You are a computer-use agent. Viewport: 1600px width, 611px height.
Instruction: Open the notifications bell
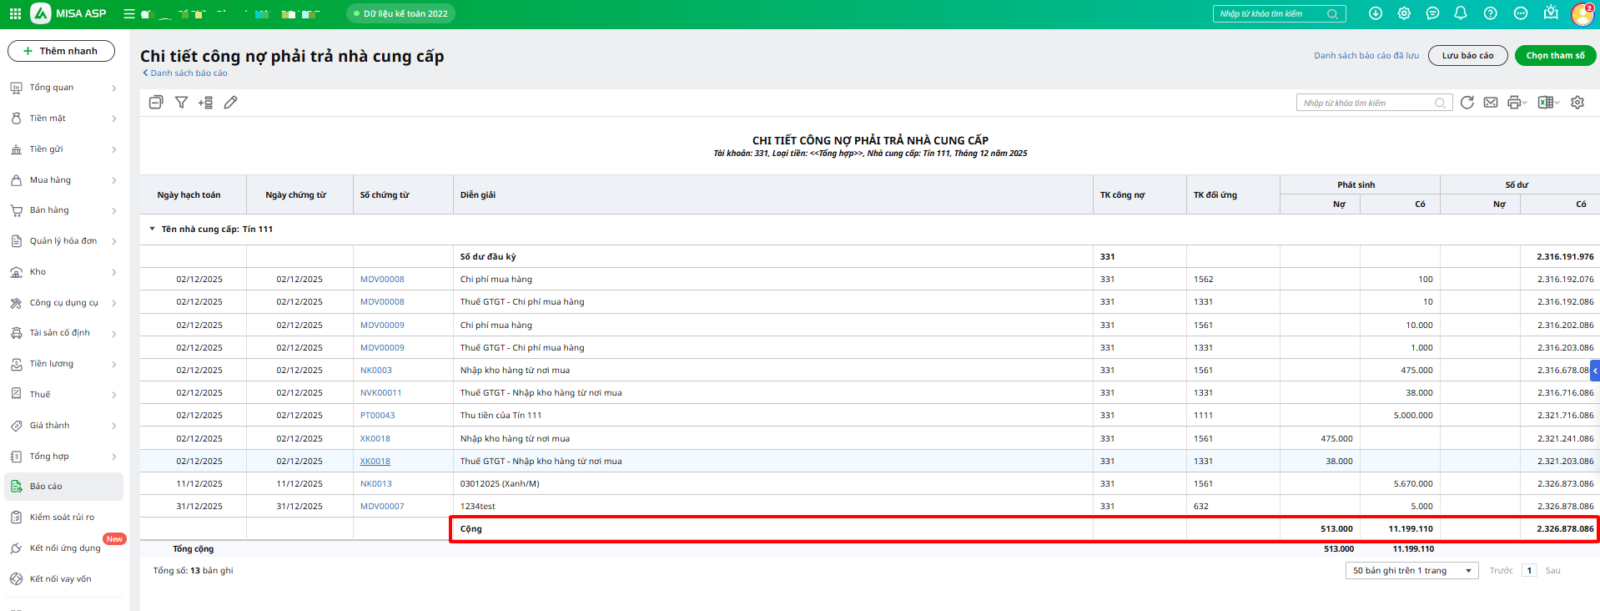point(1461,13)
